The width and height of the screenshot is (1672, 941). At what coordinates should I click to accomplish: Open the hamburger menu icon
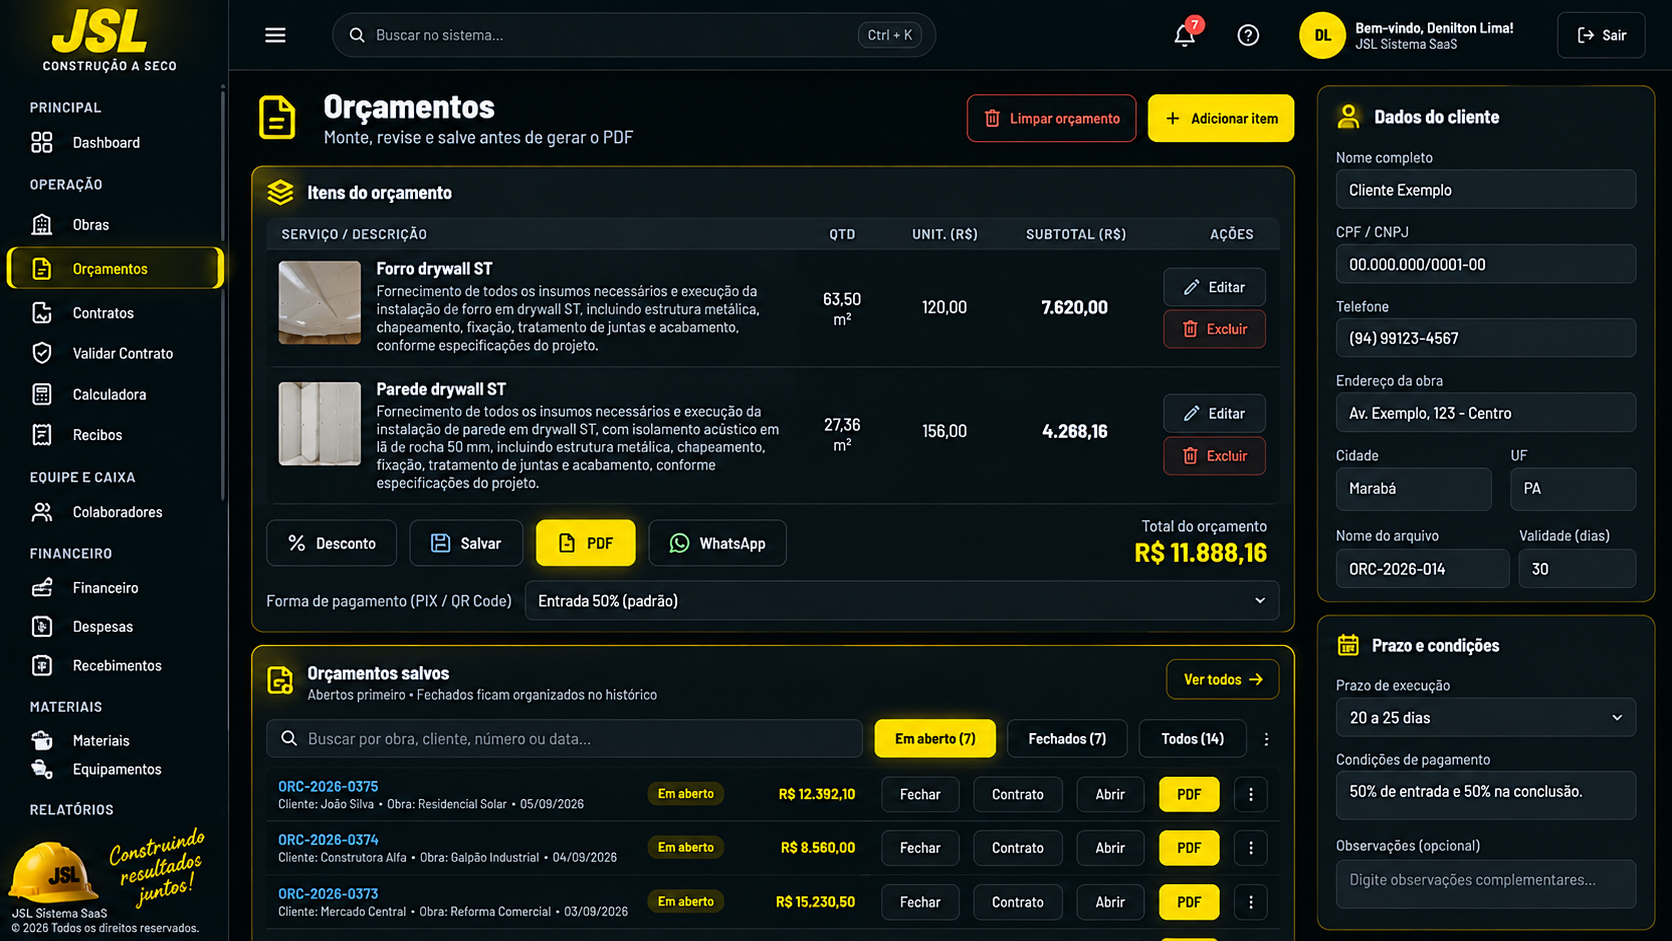(275, 35)
